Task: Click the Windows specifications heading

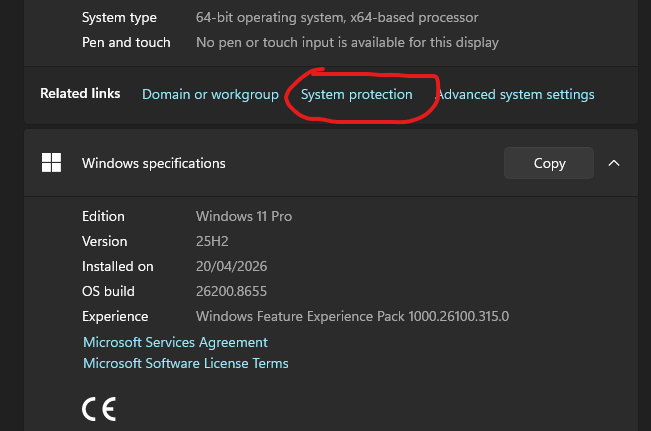Action: [x=154, y=163]
